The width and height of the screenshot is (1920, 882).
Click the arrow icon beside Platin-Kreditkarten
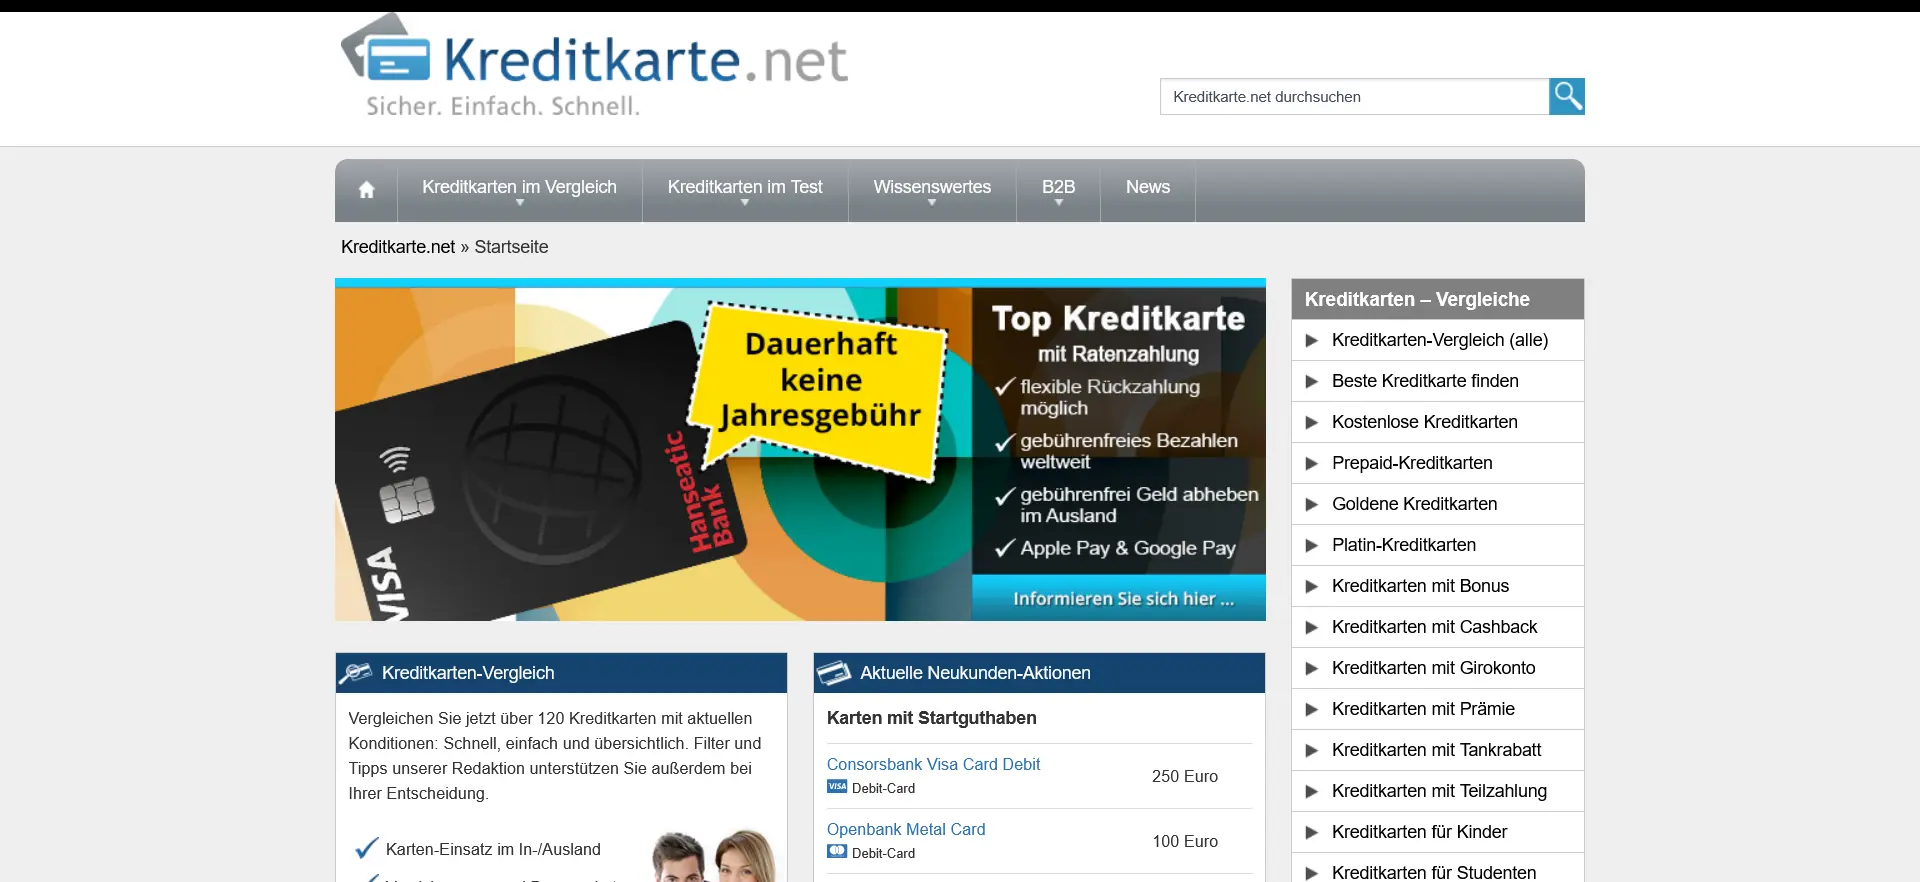click(x=1312, y=545)
